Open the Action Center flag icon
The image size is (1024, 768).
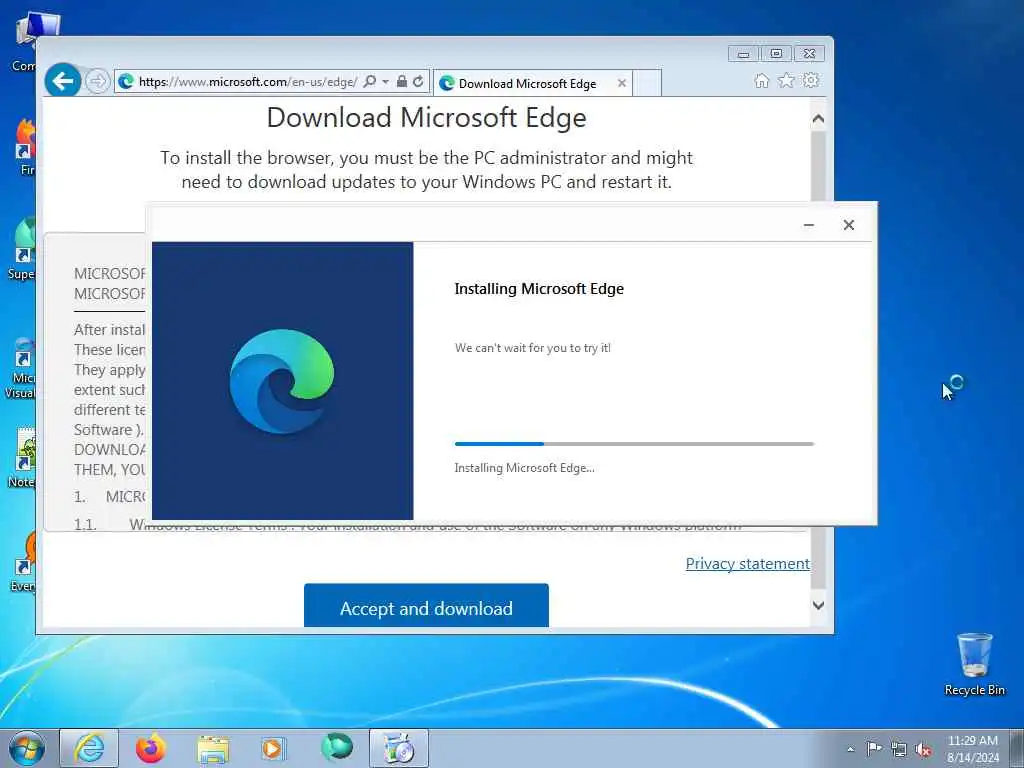click(x=873, y=748)
